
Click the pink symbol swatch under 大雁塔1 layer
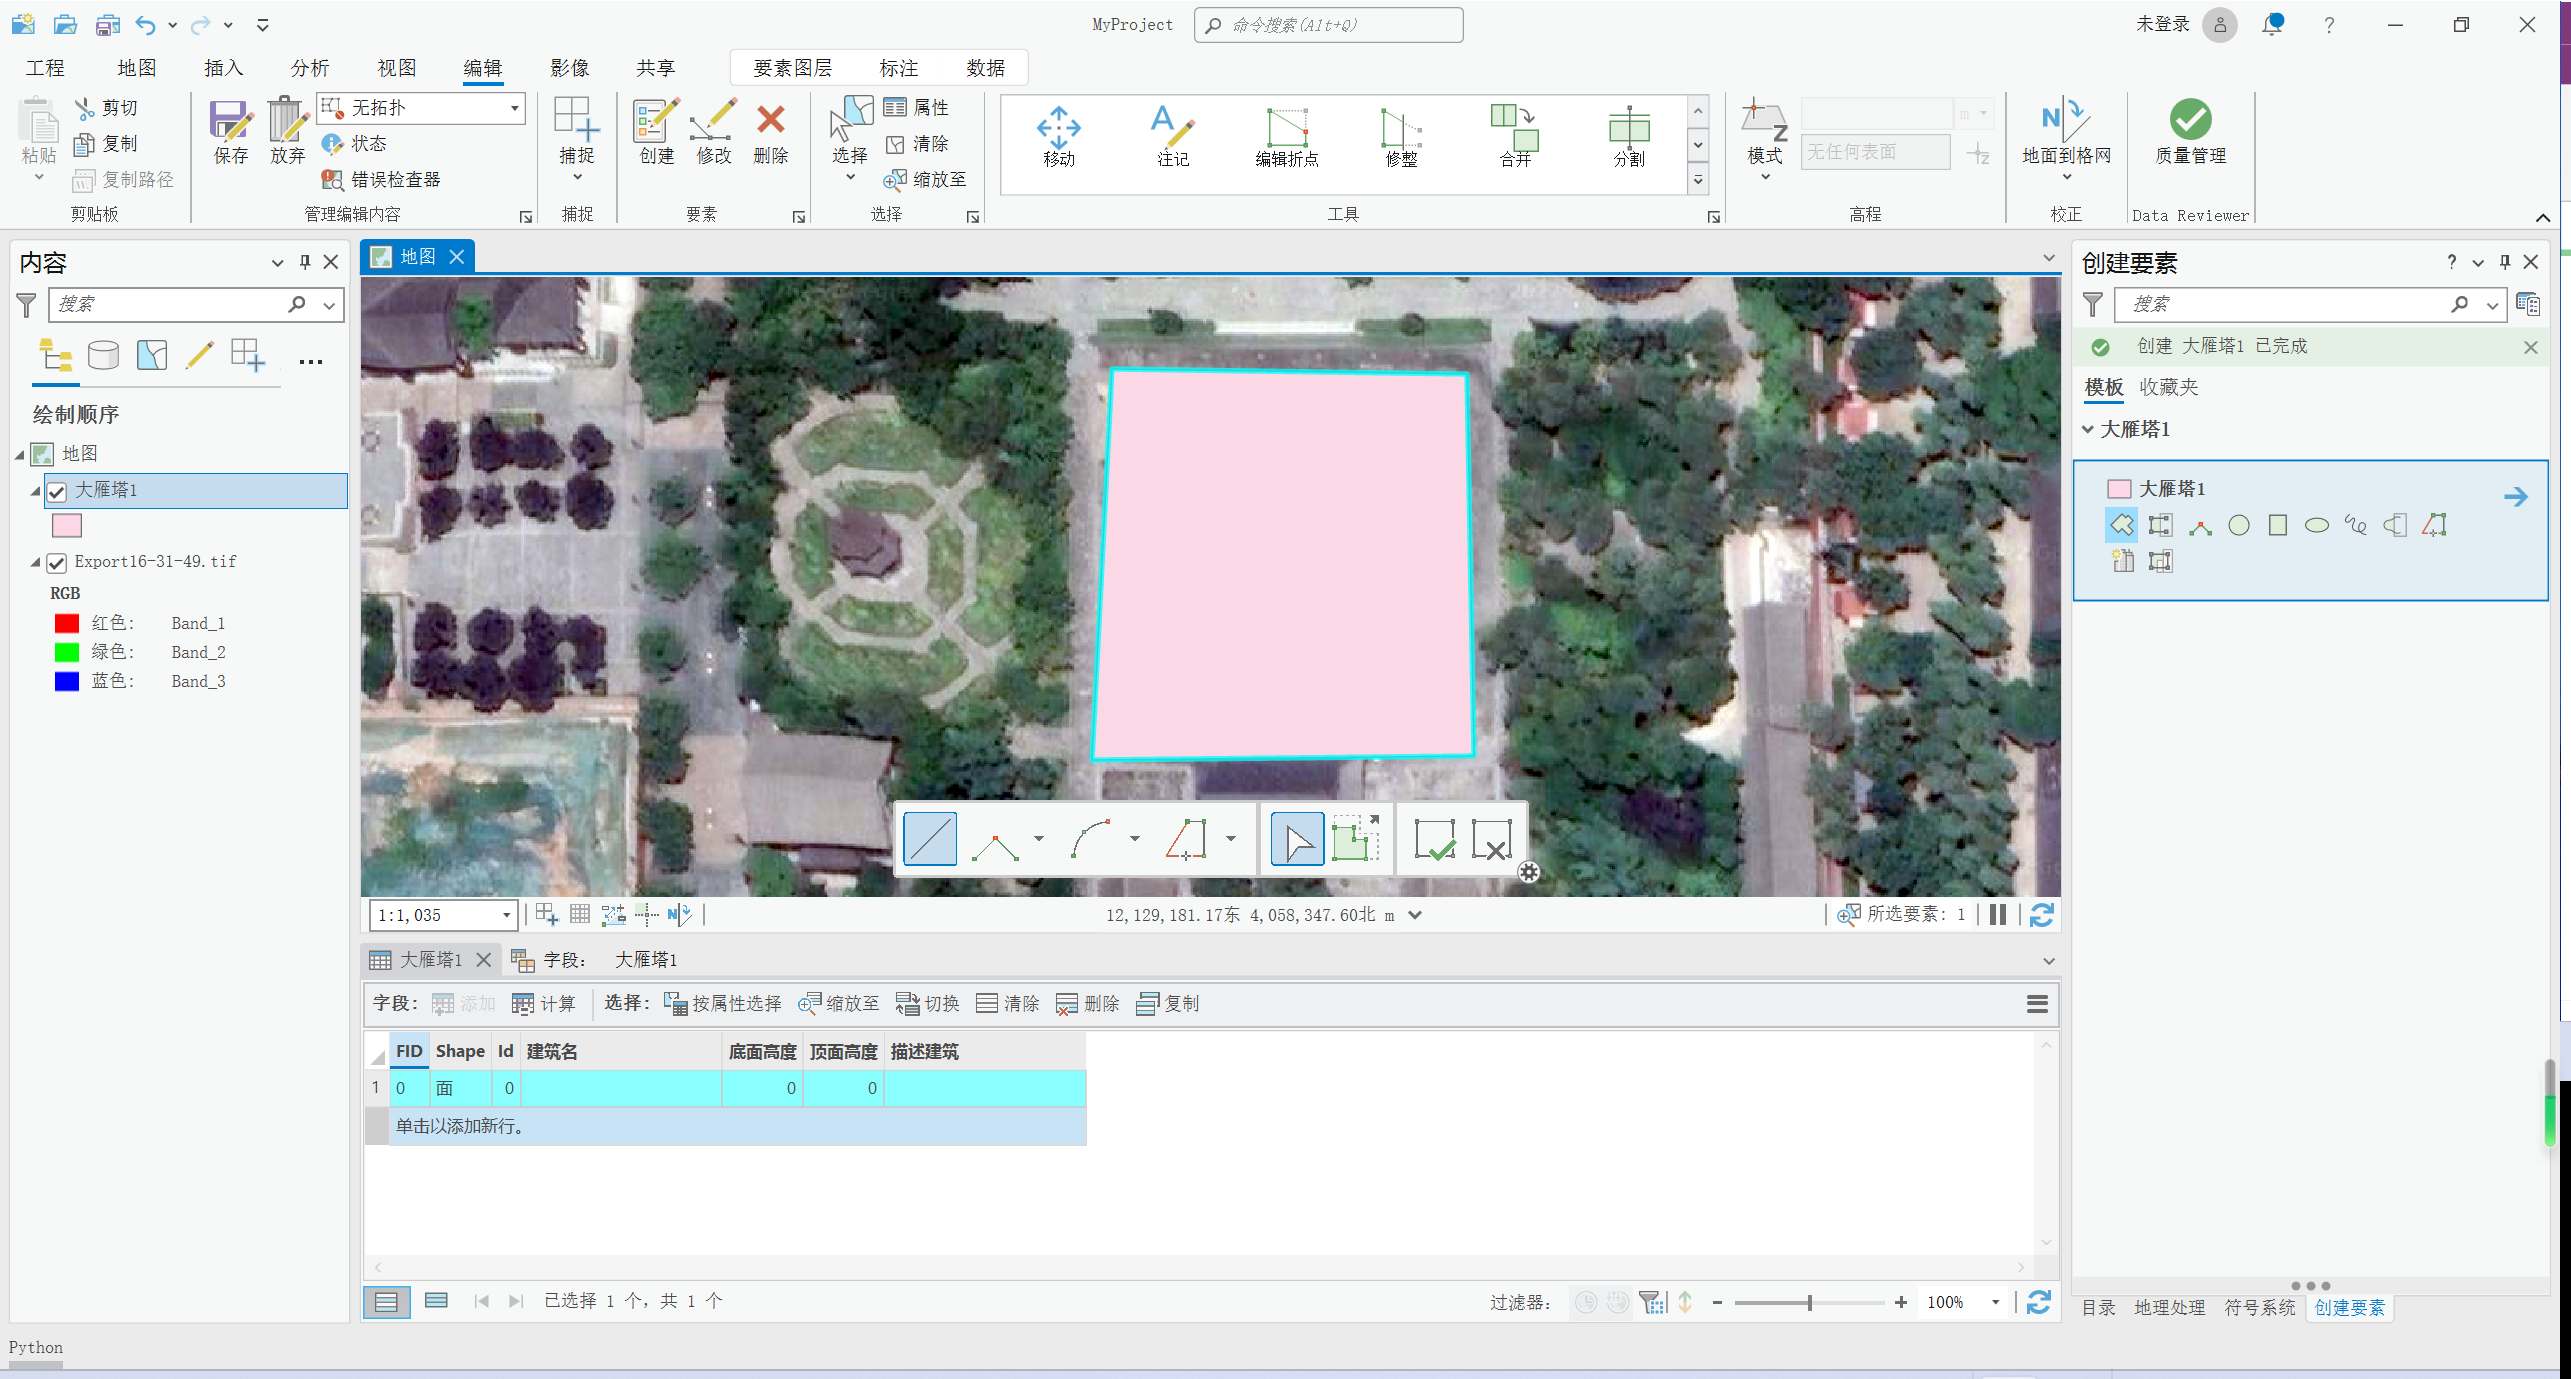coord(67,525)
